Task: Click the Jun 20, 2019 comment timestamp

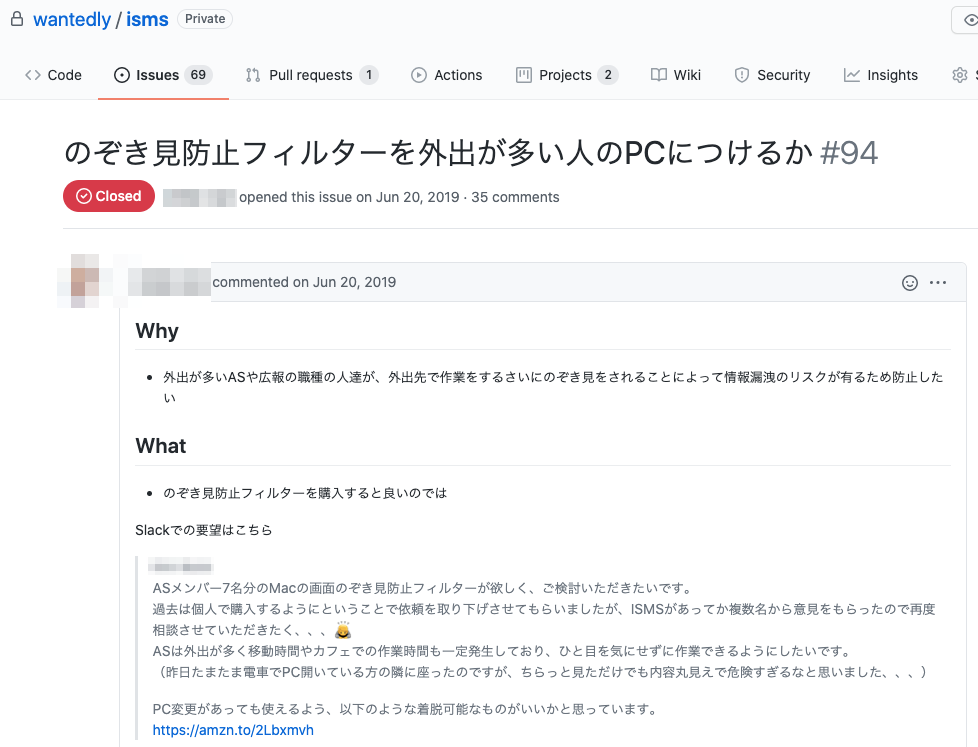Action: [354, 282]
